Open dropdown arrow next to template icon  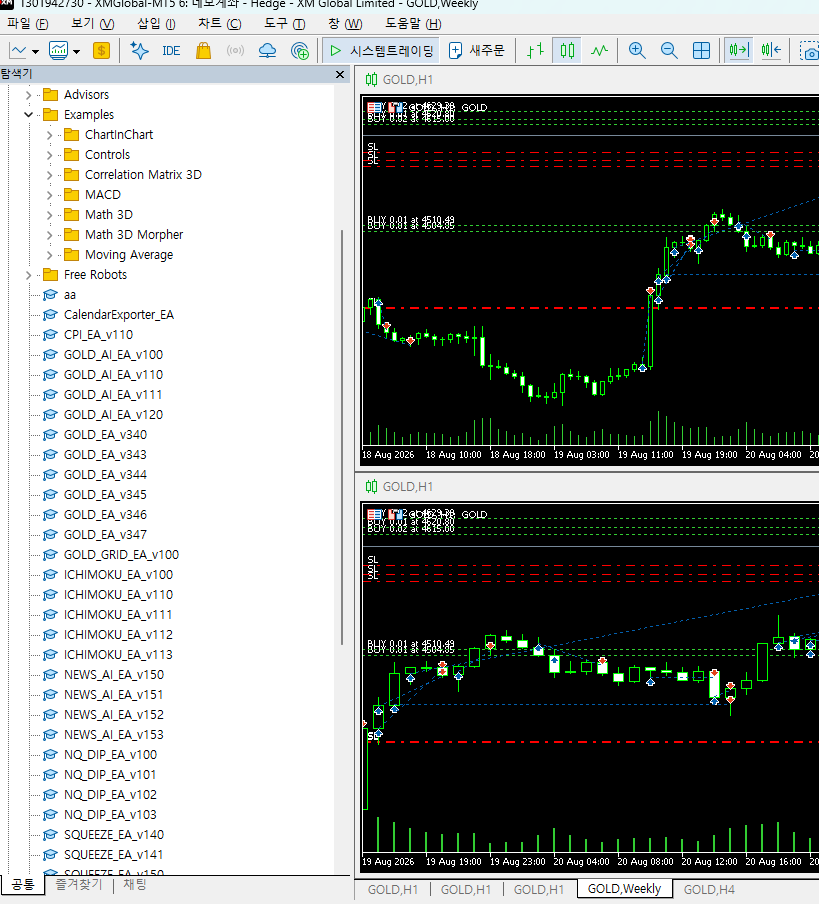77,51
